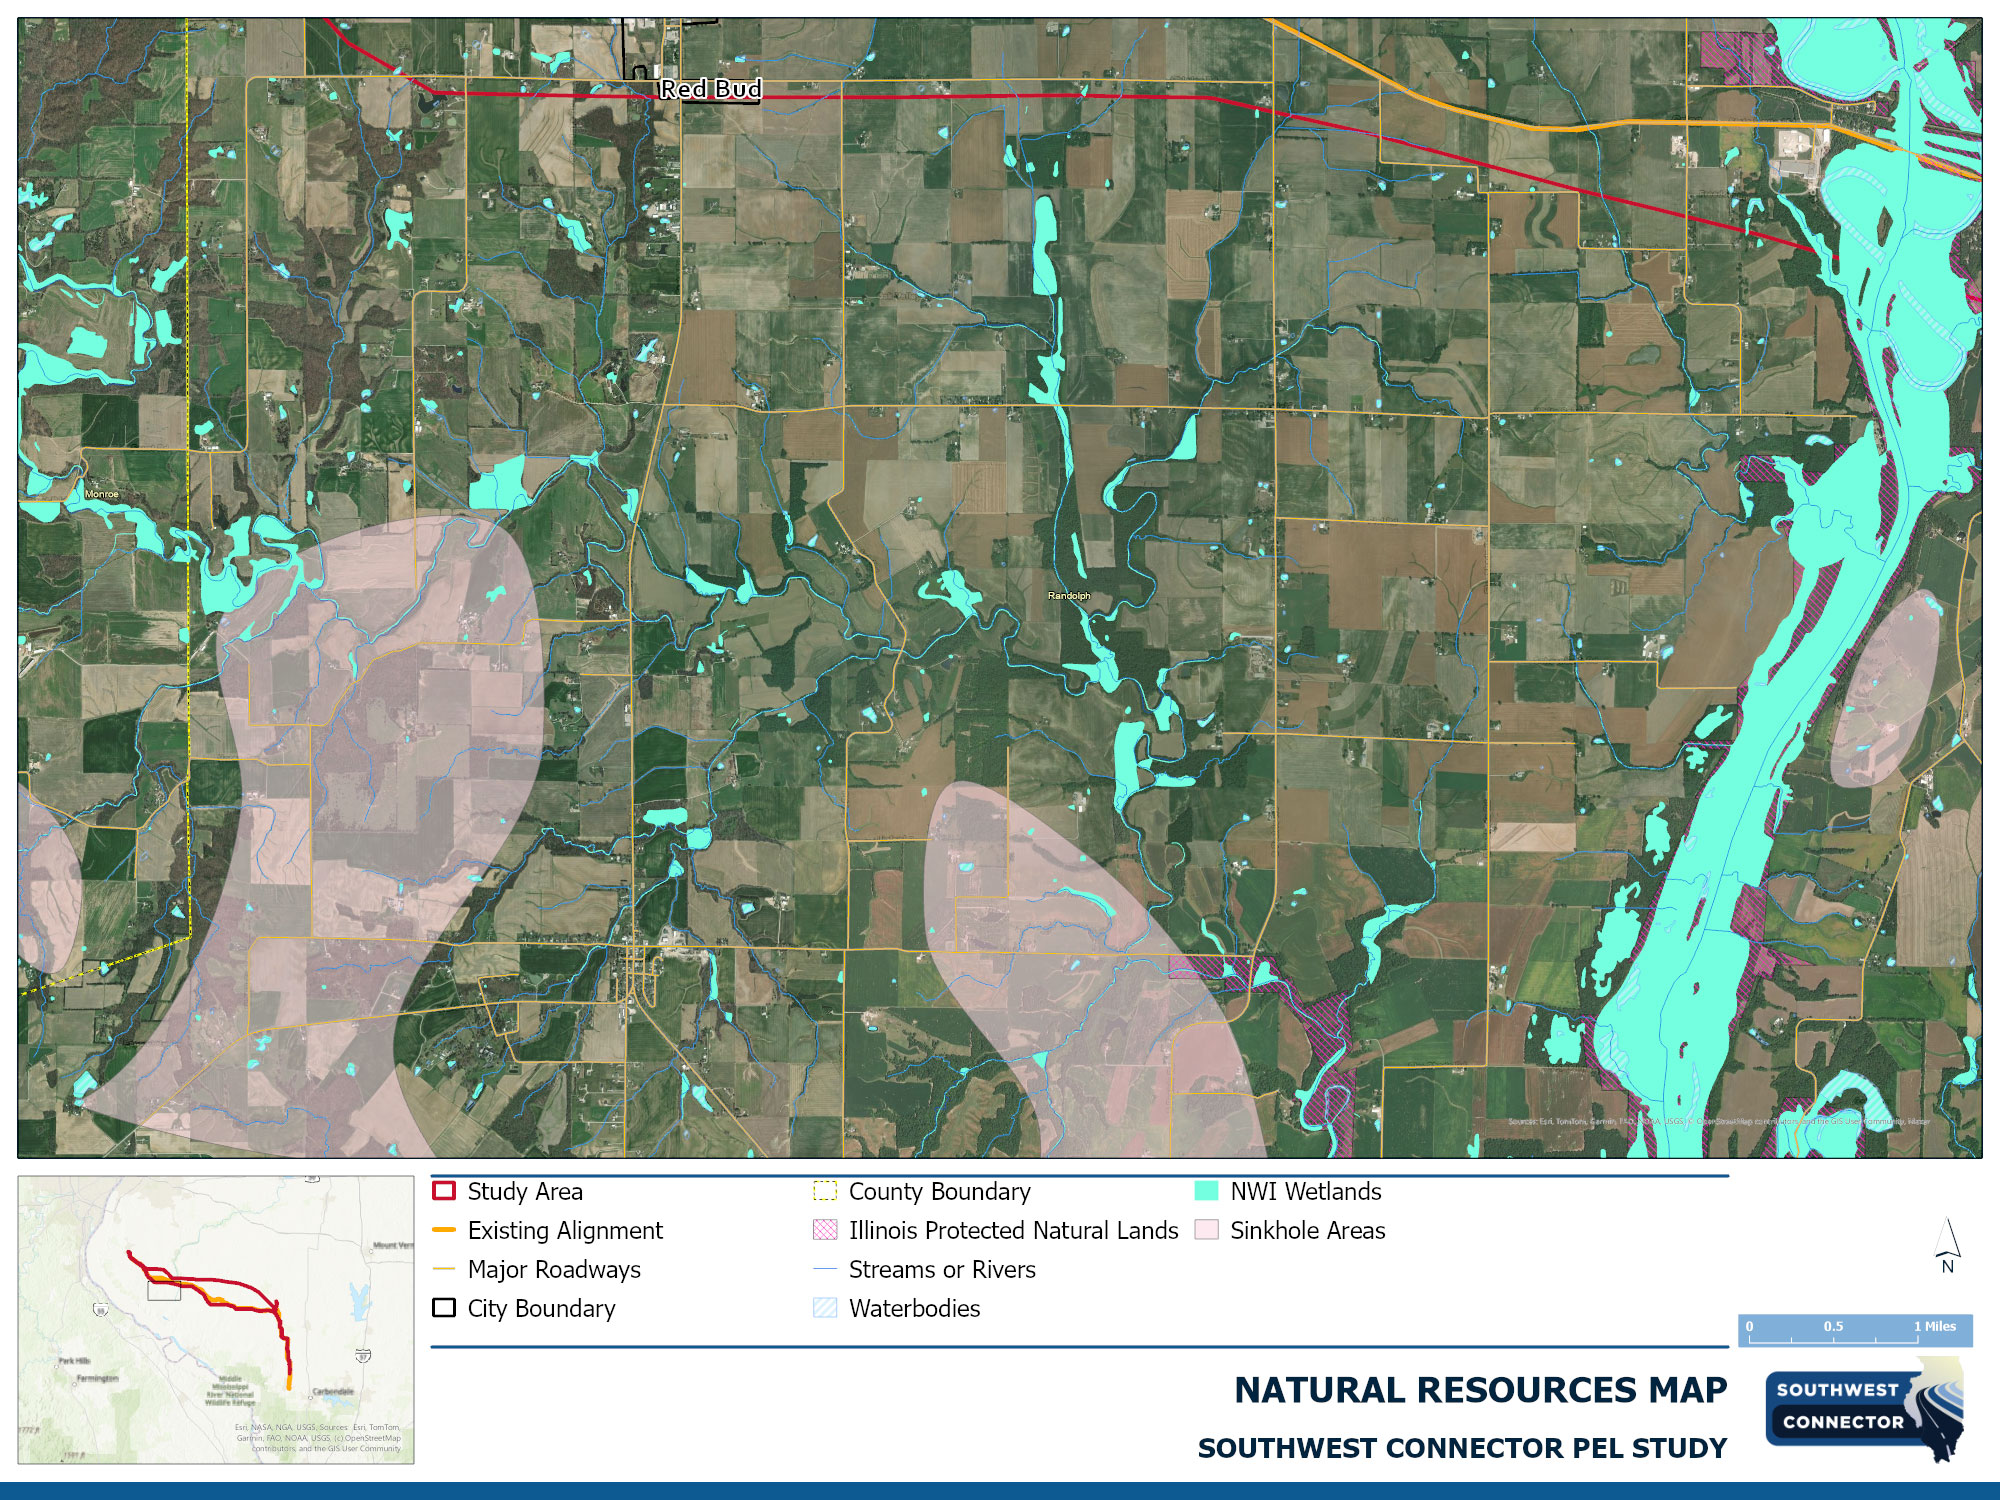Click the Waterbodies striped legend symbol
Screen dimensions: 2000x1500
click(825, 1308)
